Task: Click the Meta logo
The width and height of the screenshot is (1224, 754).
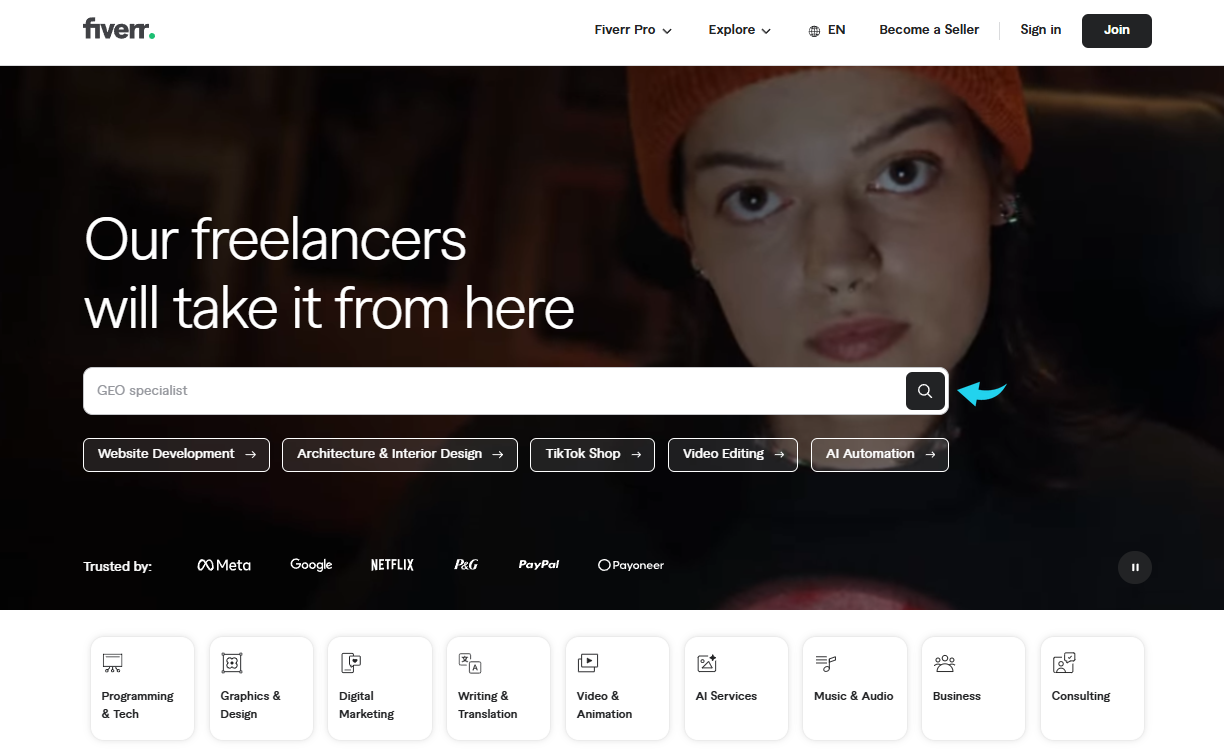Action: [x=224, y=565]
